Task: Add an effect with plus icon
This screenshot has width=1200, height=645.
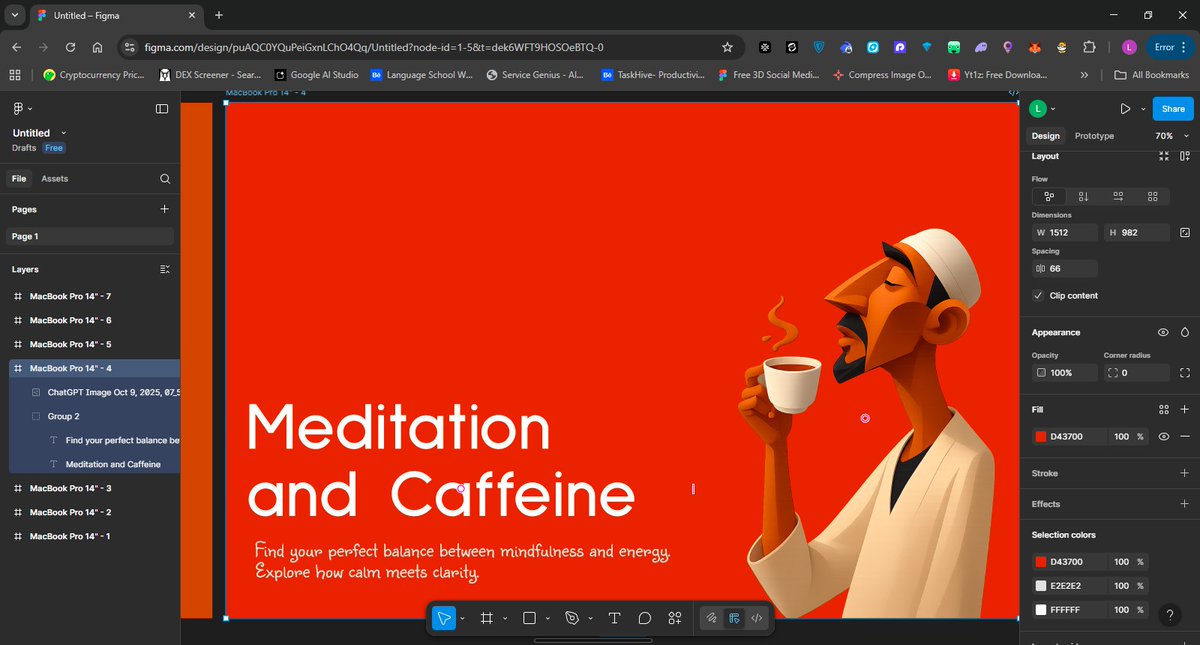Action: click(1185, 504)
